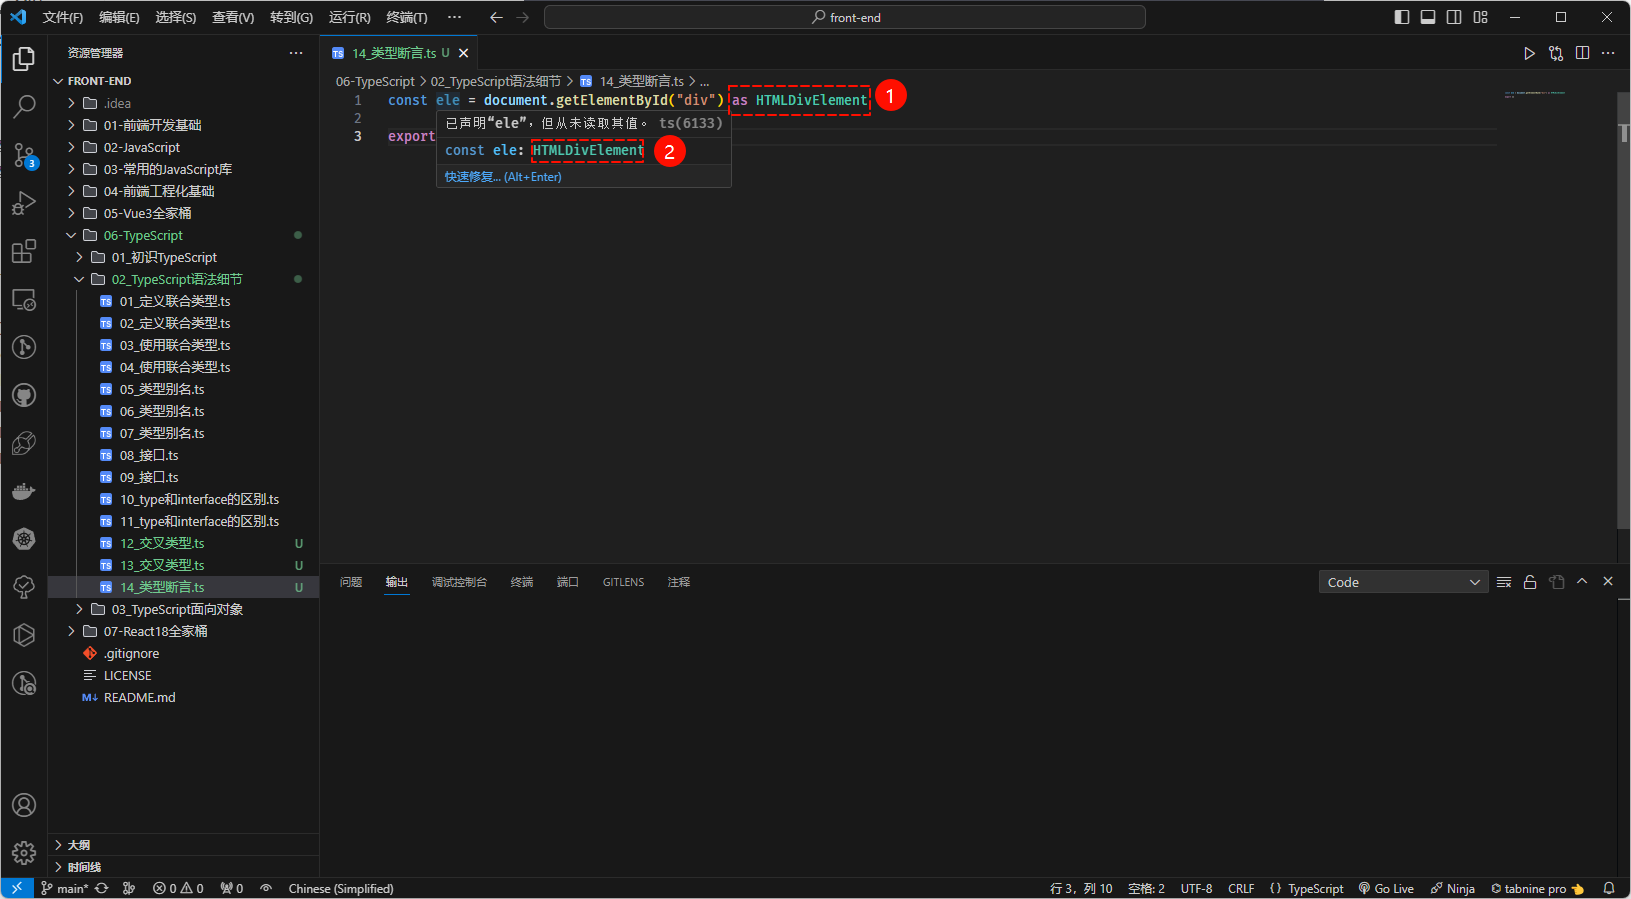Toggle output panel scroll lock

click(1530, 582)
